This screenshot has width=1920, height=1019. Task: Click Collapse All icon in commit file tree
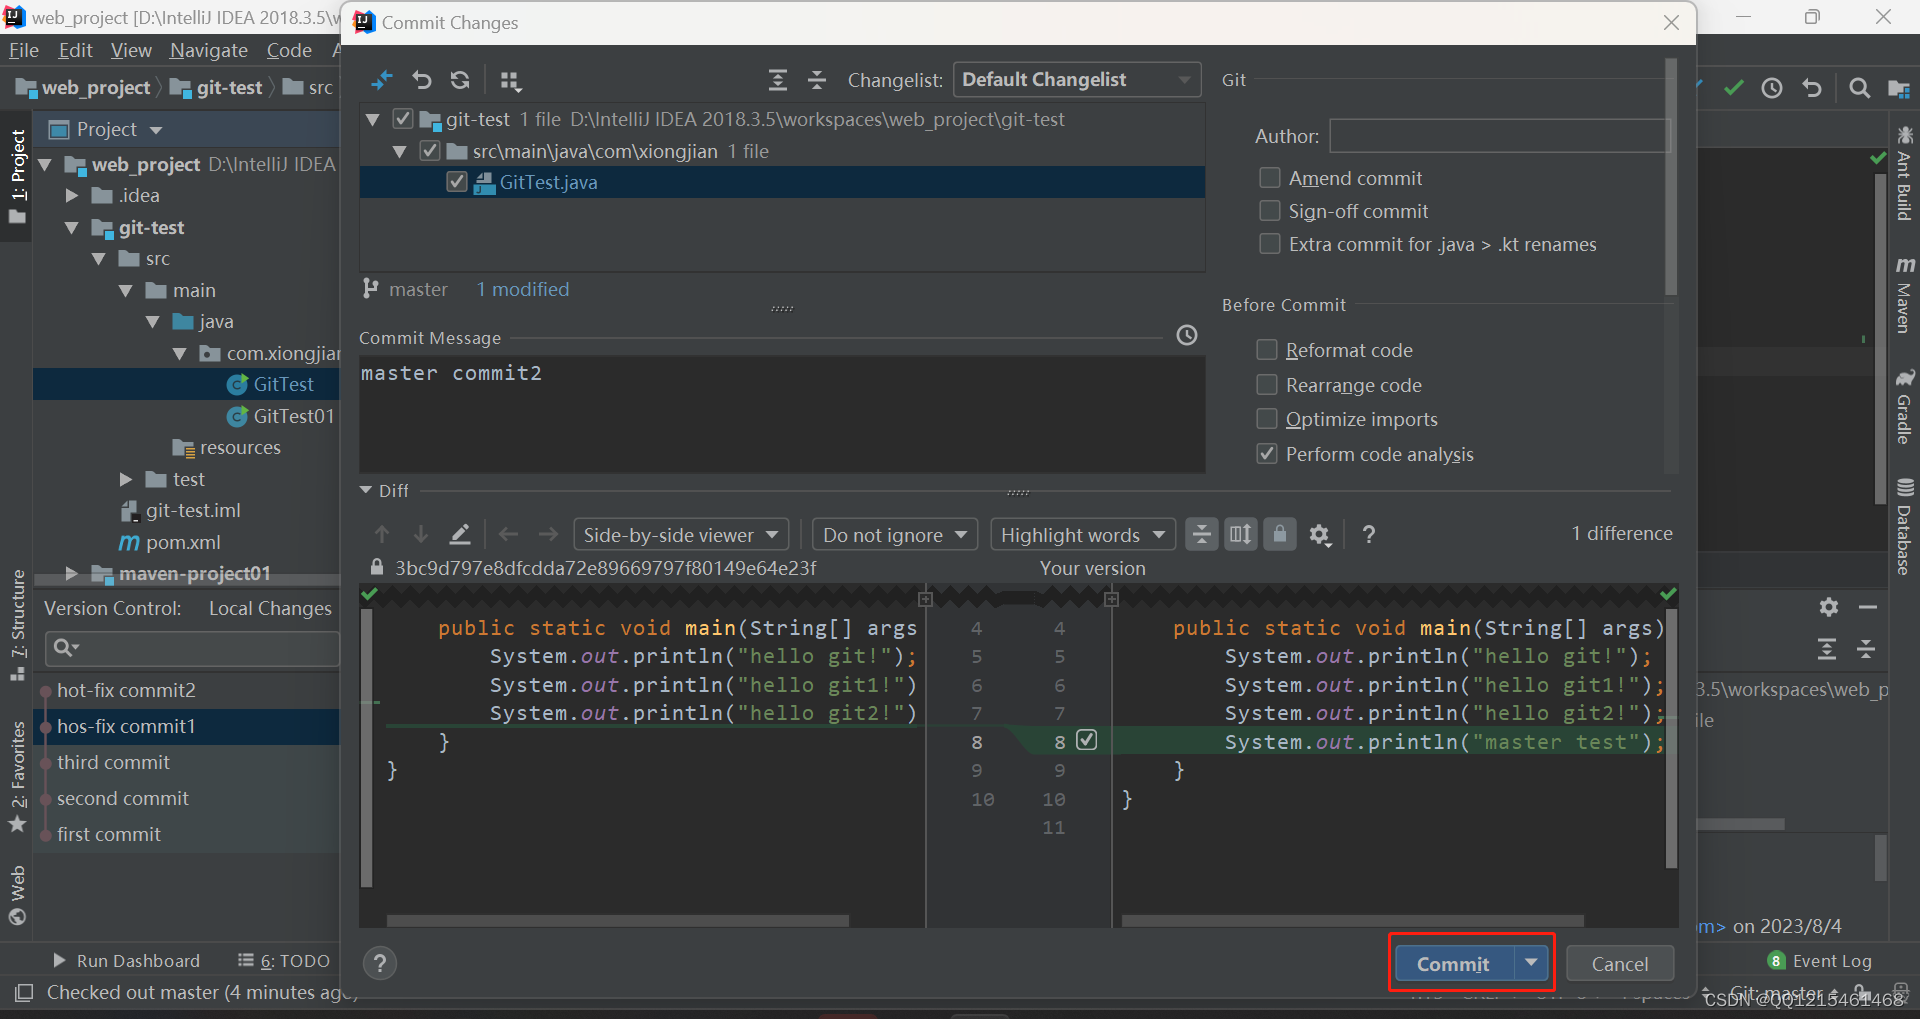tap(817, 80)
